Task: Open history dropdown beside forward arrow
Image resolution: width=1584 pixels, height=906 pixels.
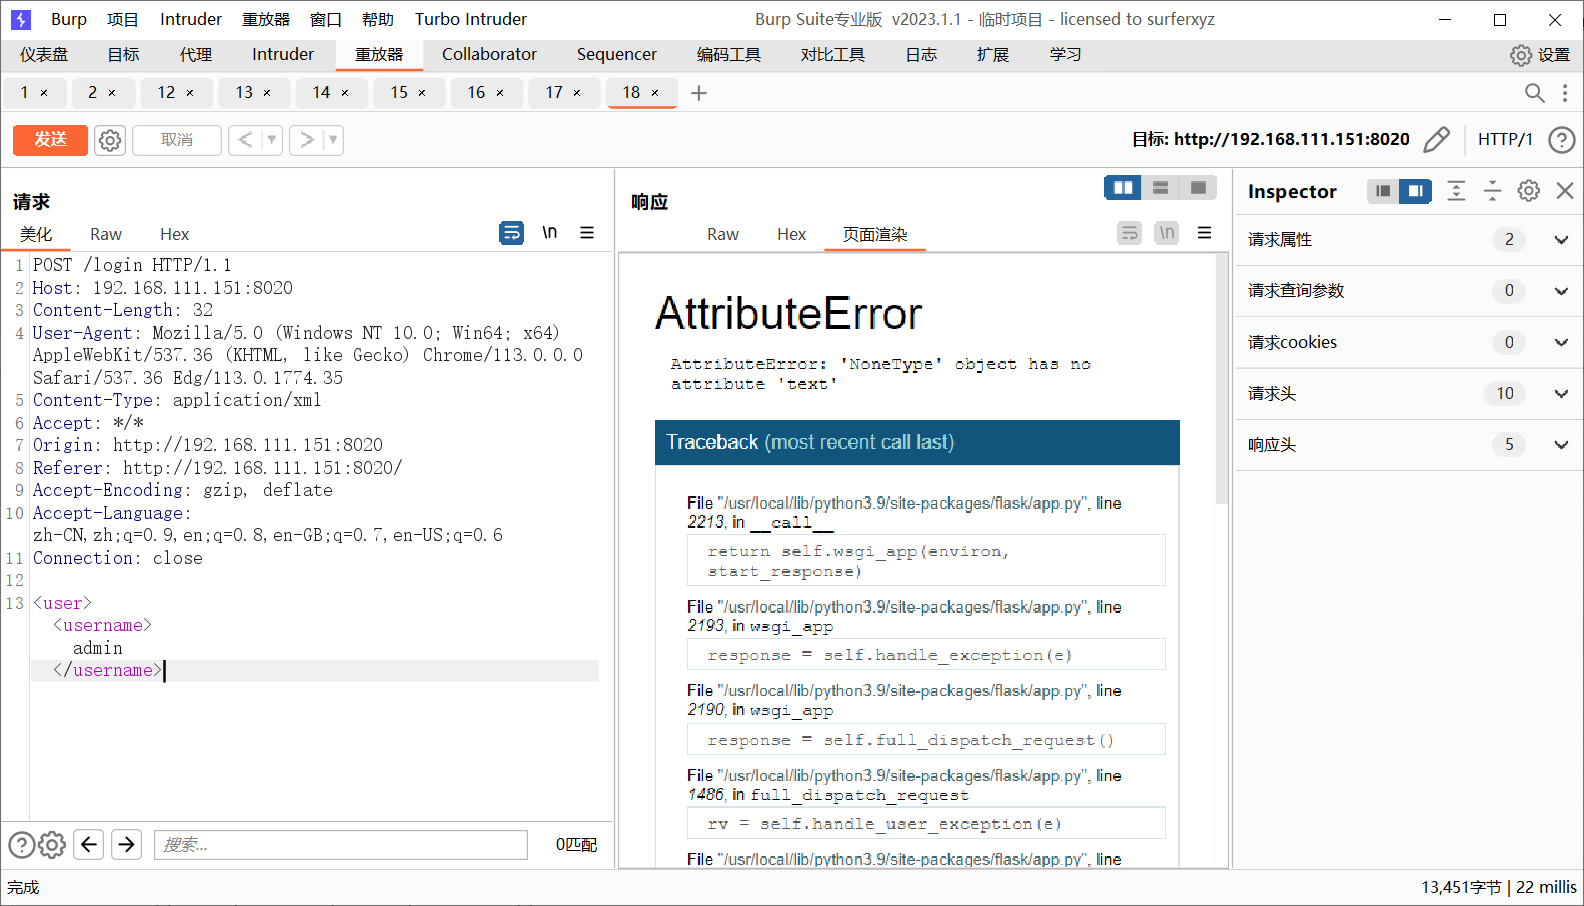Action: (333, 140)
